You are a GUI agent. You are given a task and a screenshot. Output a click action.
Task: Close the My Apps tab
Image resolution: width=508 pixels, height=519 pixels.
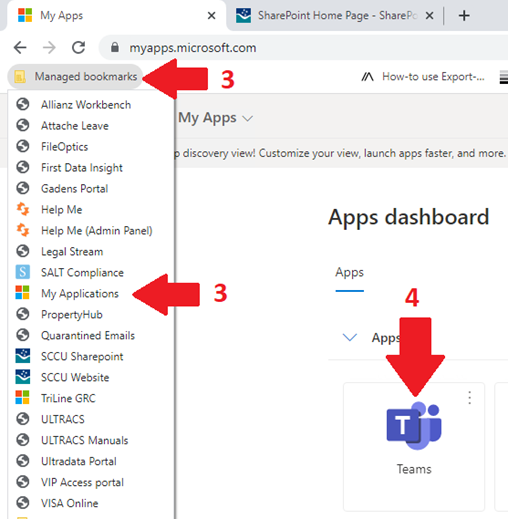(211, 15)
